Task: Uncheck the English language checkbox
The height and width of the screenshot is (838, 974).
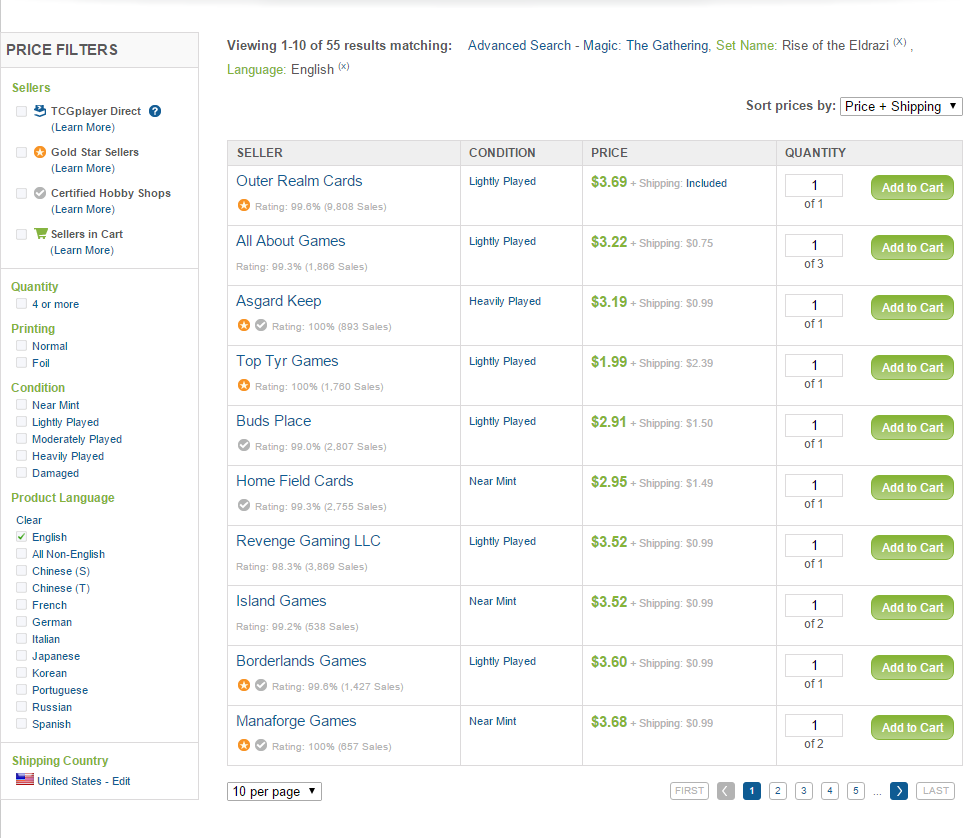Action: click(x=22, y=536)
